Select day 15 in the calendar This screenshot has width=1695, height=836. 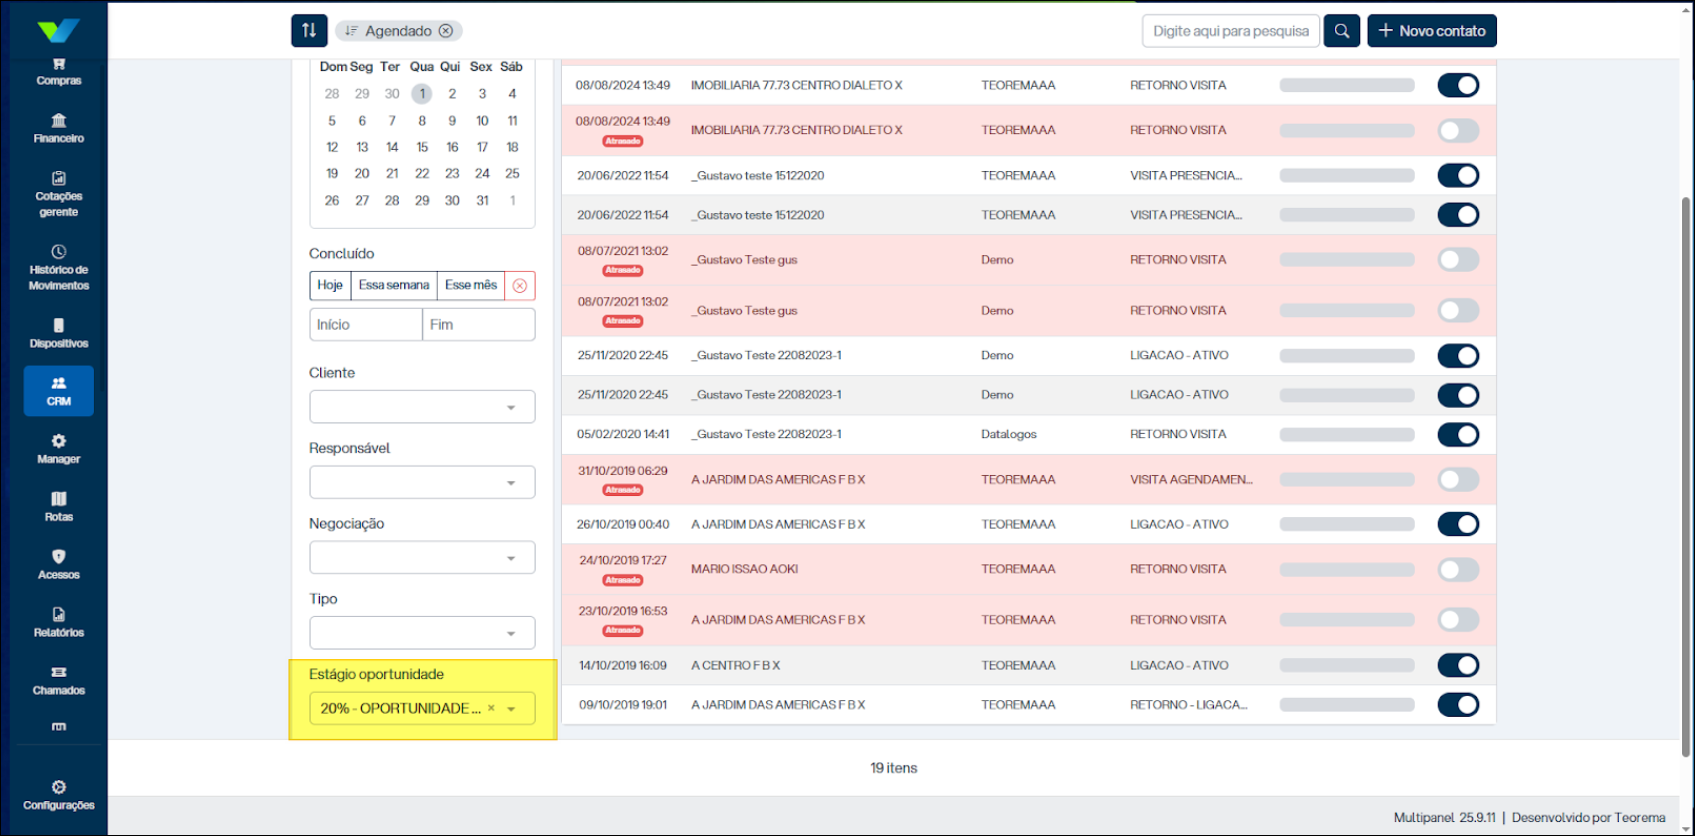pos(422,147)
